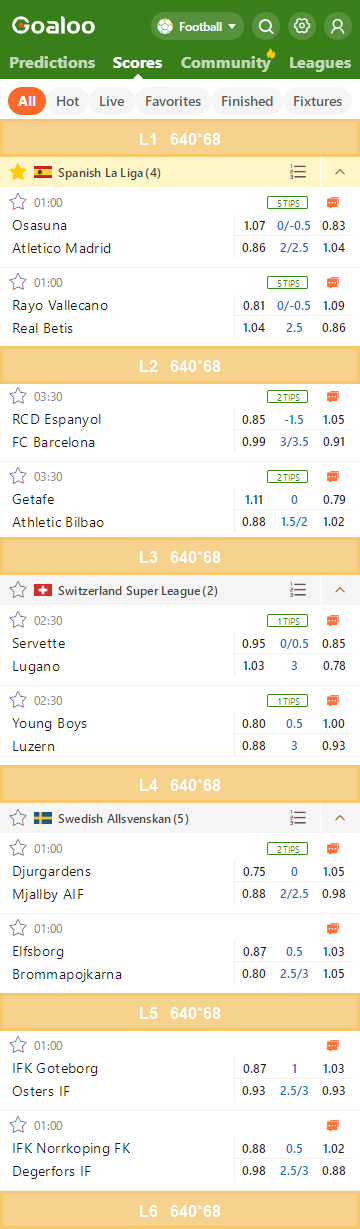The width and height of the screenshot is (360, 1229).
Task: Select the Finished filter tab
Action: (247, 101)
